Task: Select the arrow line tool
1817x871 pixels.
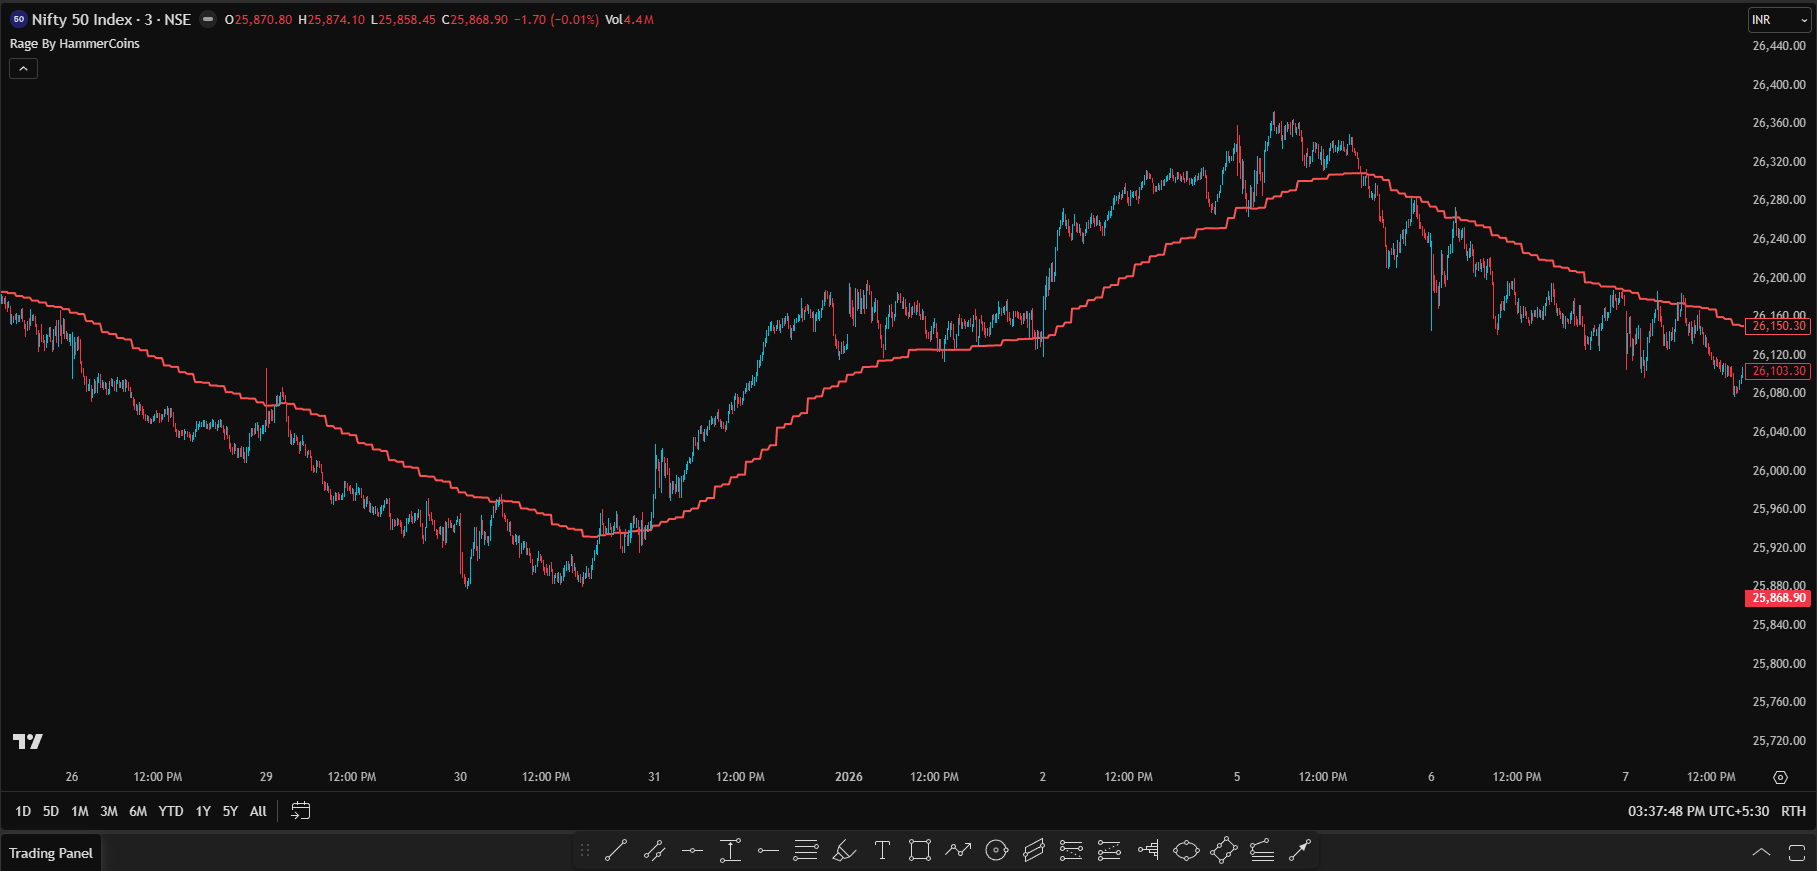Action: [1299, 850]
